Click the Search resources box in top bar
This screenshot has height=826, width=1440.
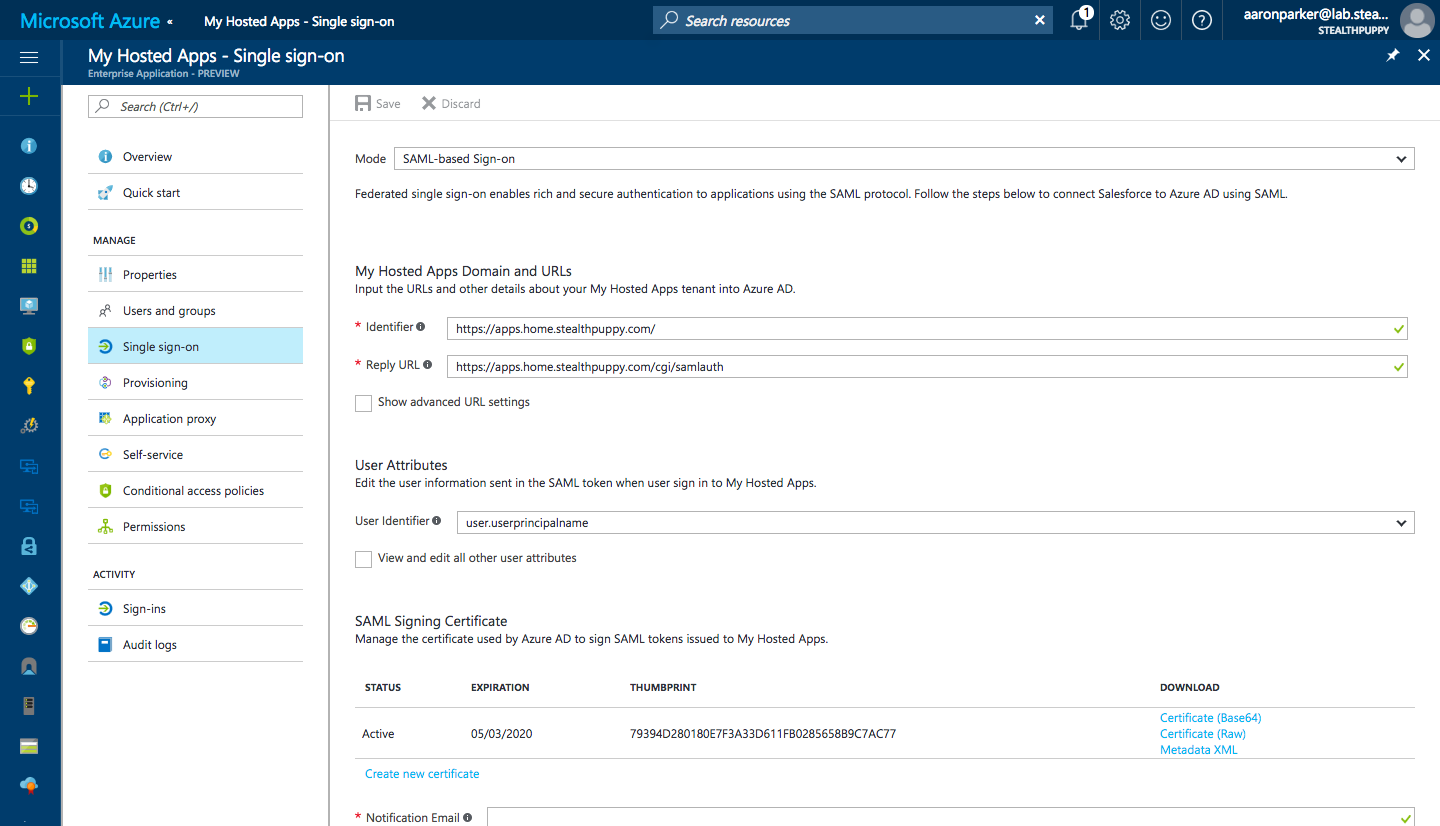click(x=853, y=20)
